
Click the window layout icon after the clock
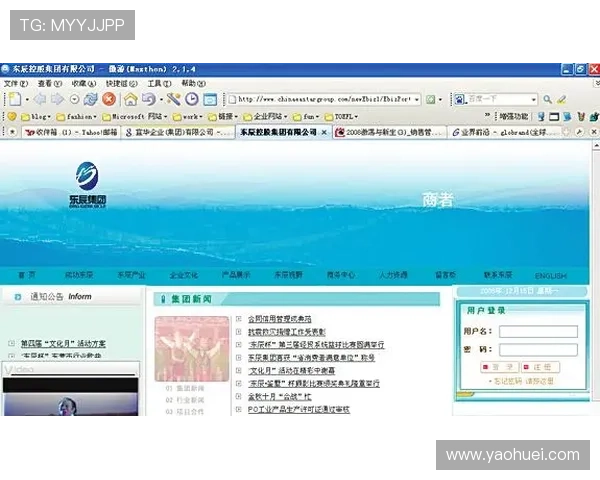coord(210,100)
